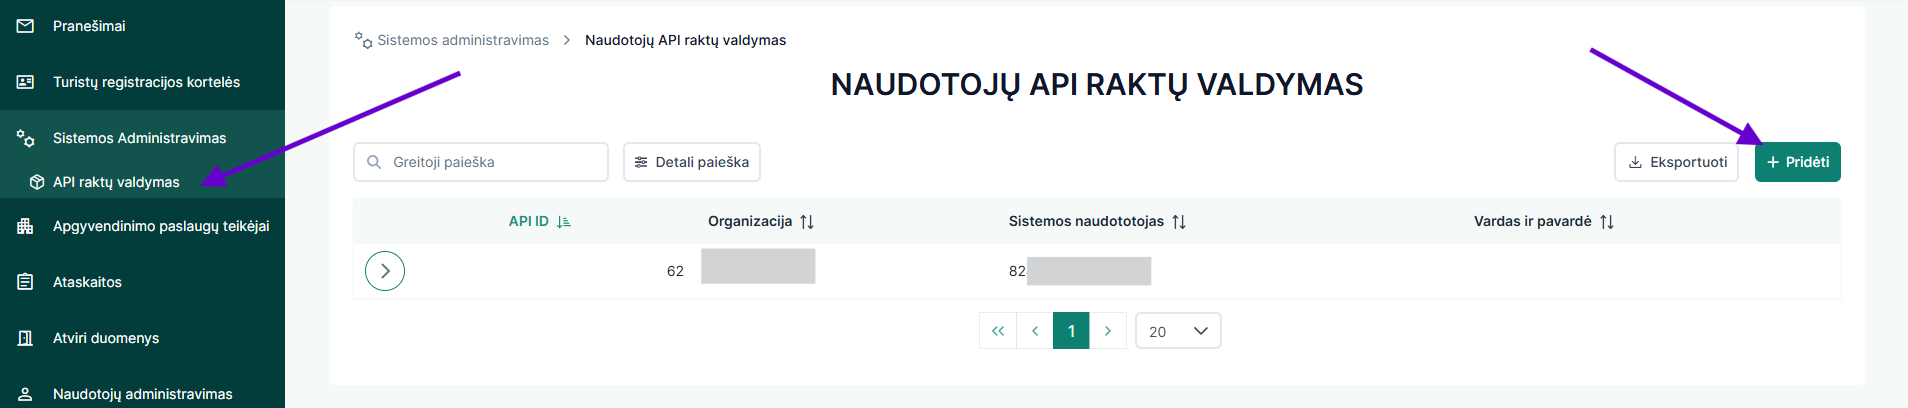Click the Naudotojų administravimas person icon

(26, 394)
